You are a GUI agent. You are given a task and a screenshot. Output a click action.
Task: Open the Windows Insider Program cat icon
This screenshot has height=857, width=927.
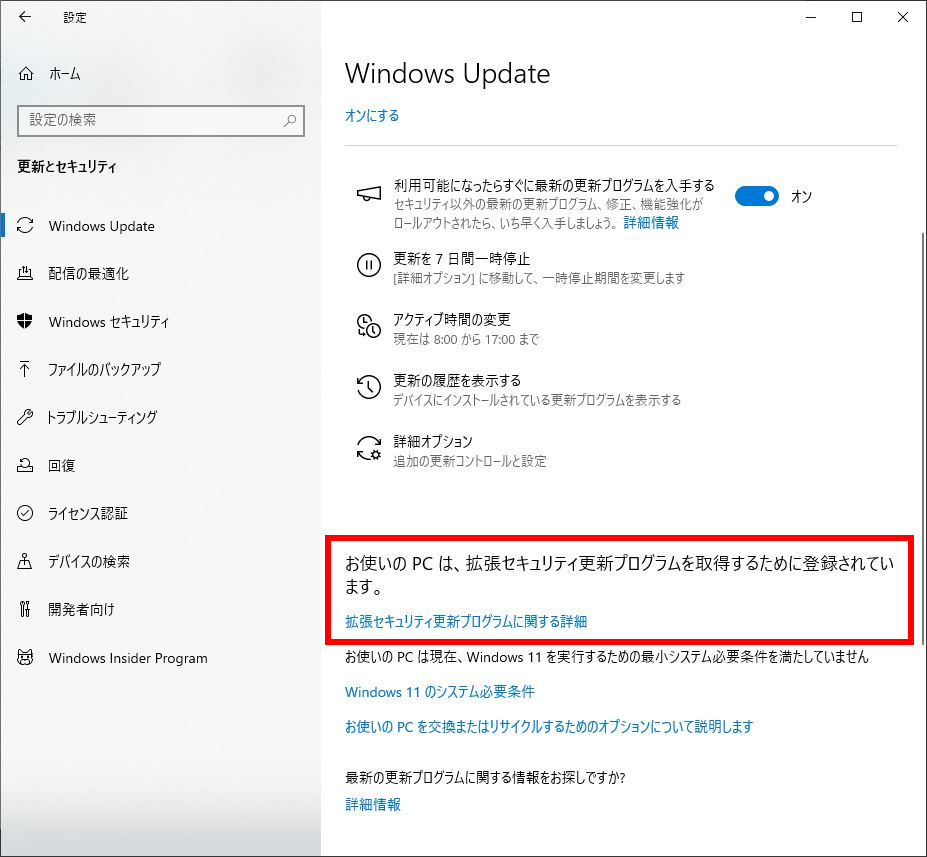(25, 657)
